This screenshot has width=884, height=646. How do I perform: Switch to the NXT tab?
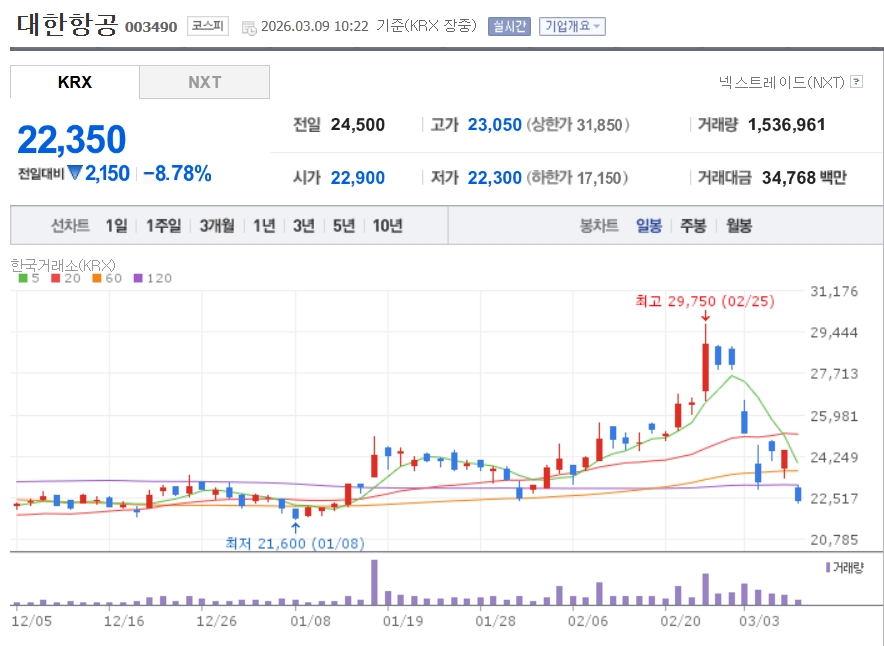pos(204,82)
